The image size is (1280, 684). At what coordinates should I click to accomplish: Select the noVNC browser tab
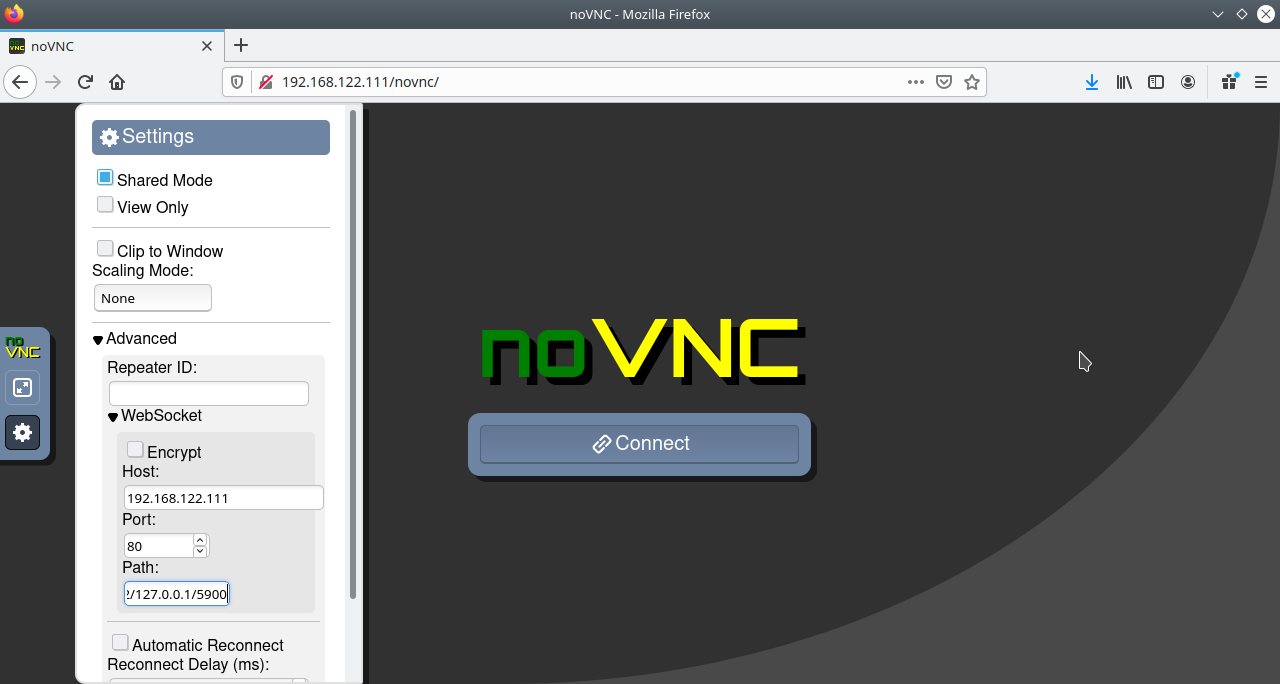coord(110,46)
